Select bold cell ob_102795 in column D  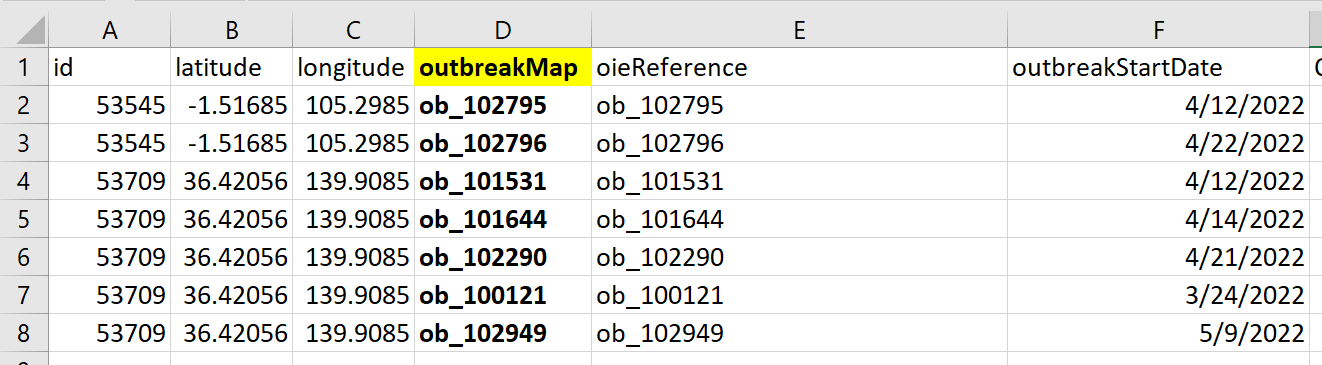[x=502, y=105]
